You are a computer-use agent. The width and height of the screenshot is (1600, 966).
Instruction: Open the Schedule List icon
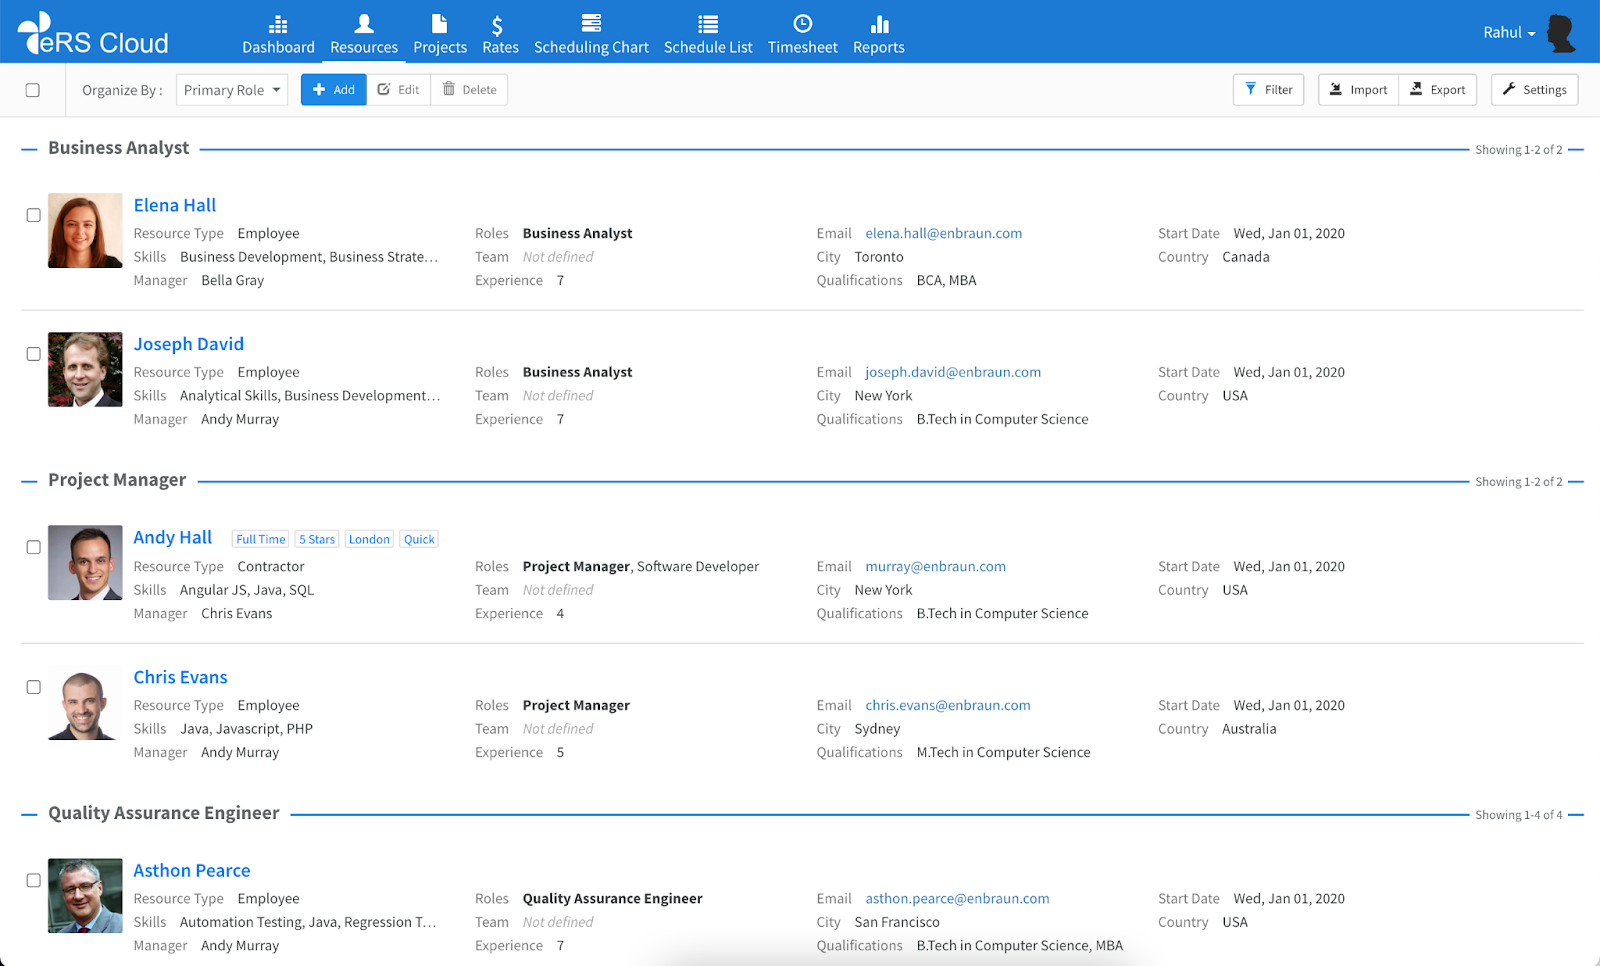pos(708,25)
